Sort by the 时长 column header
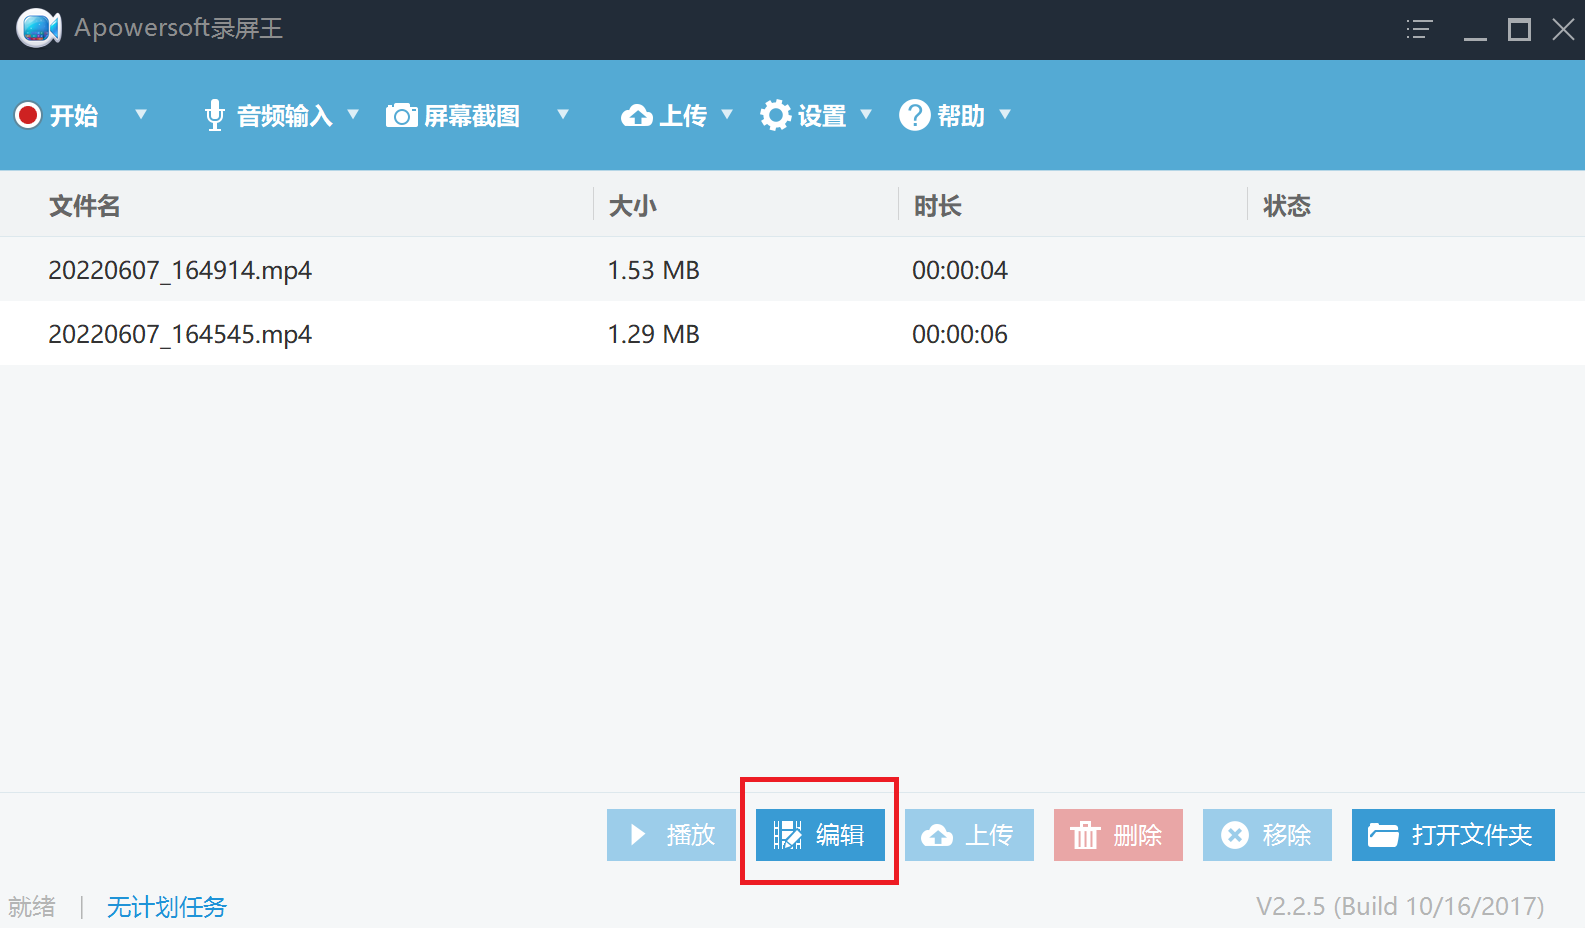The height and width of the screenshot is (928, 1585). [x=938, y=206]
